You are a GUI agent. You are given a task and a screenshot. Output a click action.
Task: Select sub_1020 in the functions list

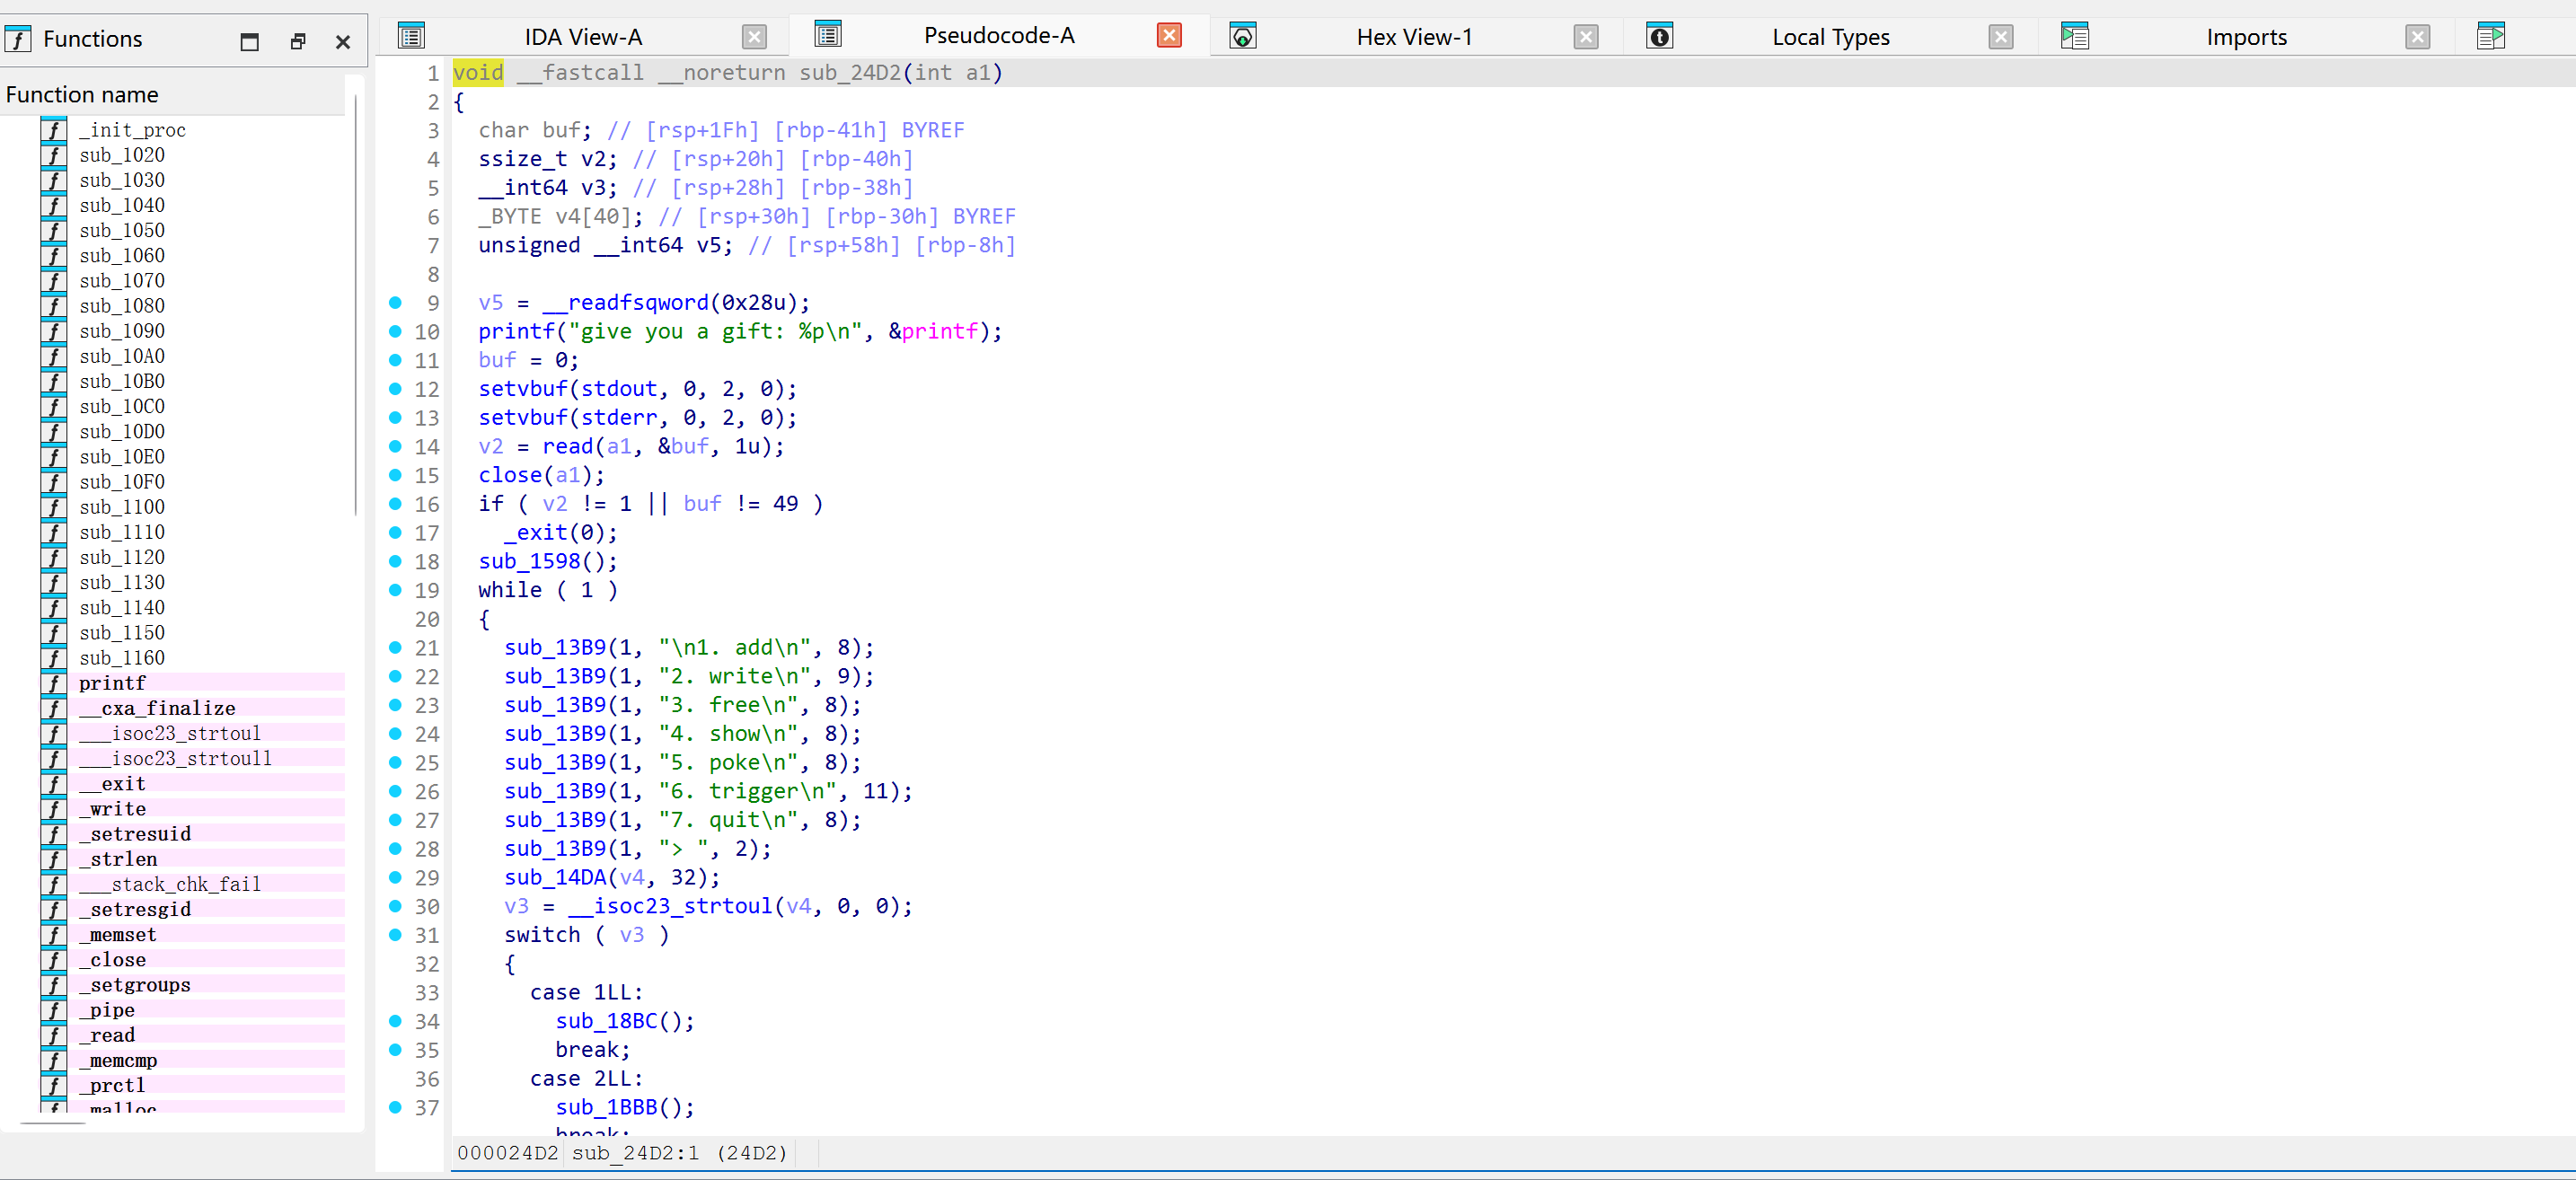(122, 155)
